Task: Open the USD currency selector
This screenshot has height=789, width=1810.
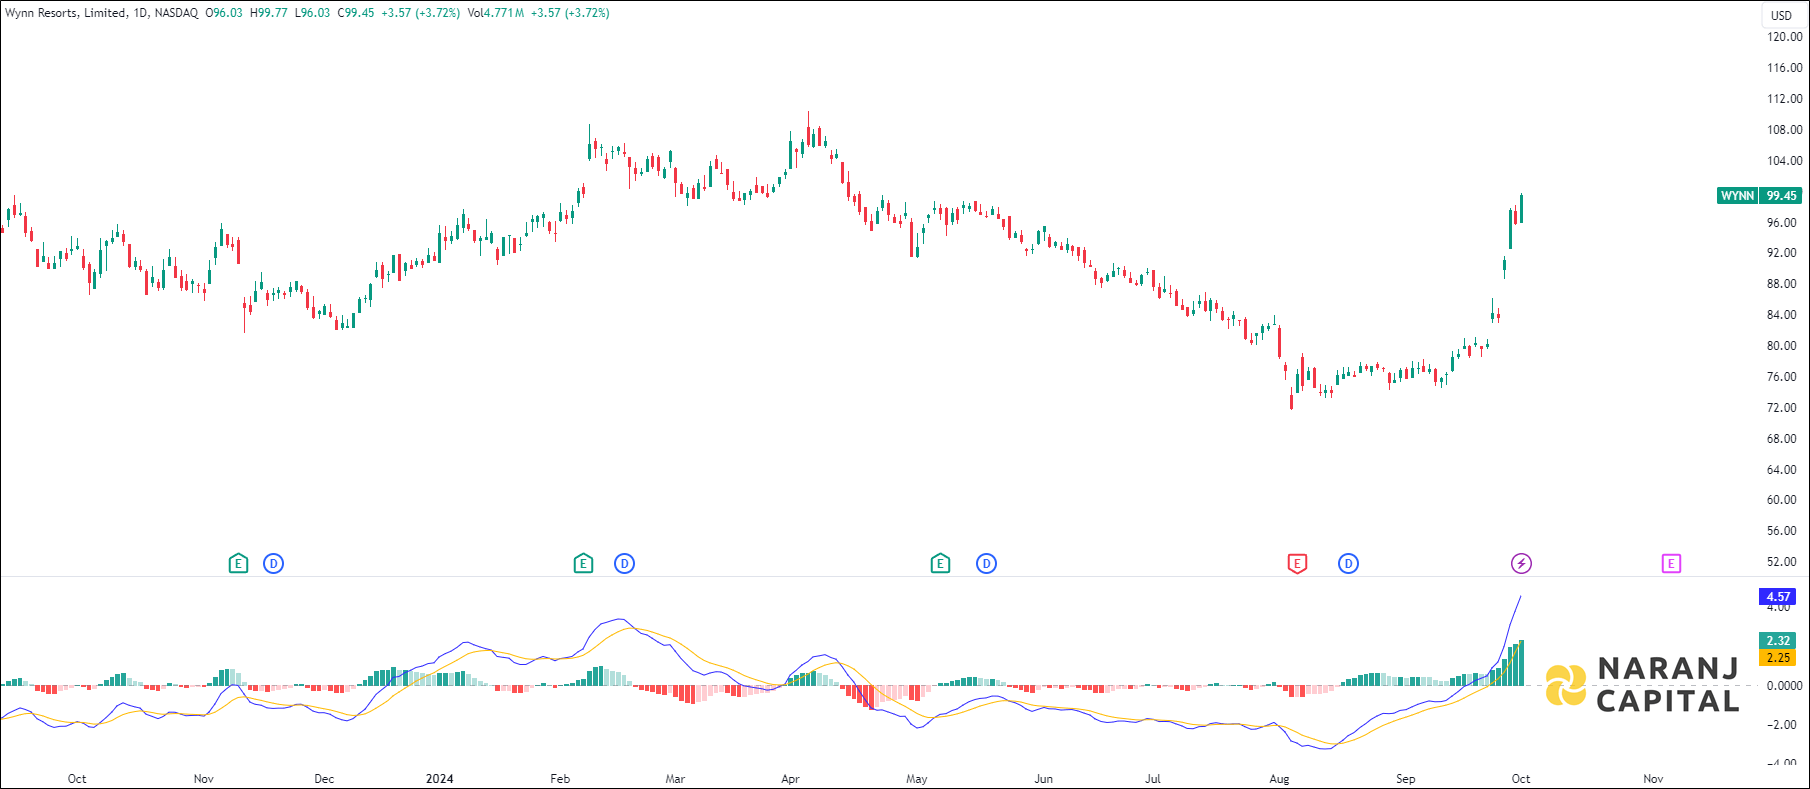Action: 1781,15
